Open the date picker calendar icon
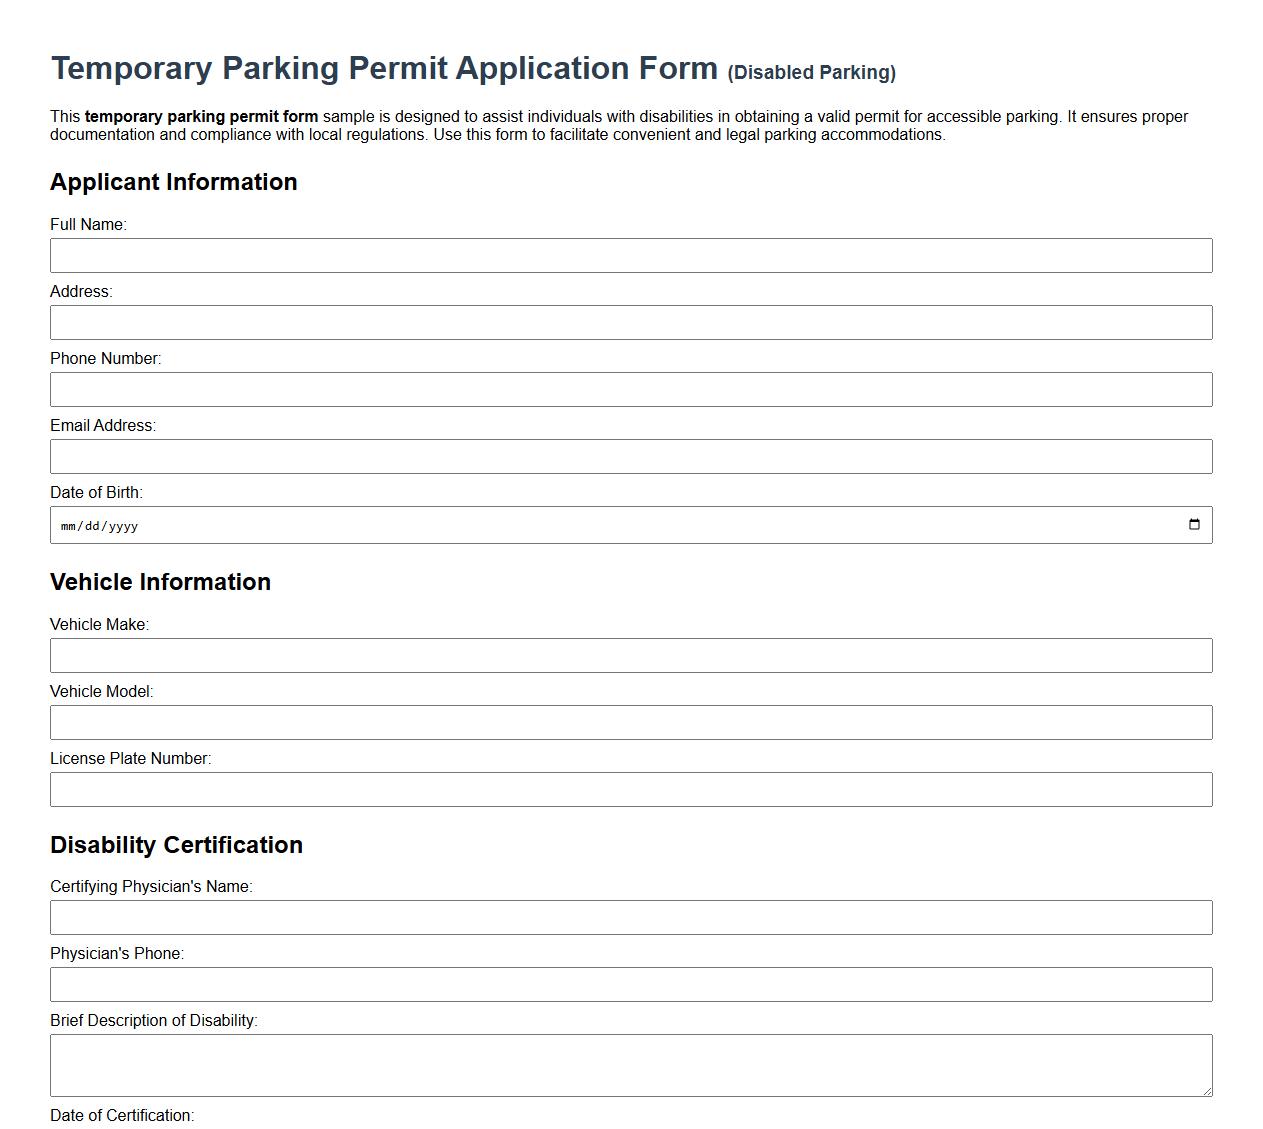 coord(1194,523)
